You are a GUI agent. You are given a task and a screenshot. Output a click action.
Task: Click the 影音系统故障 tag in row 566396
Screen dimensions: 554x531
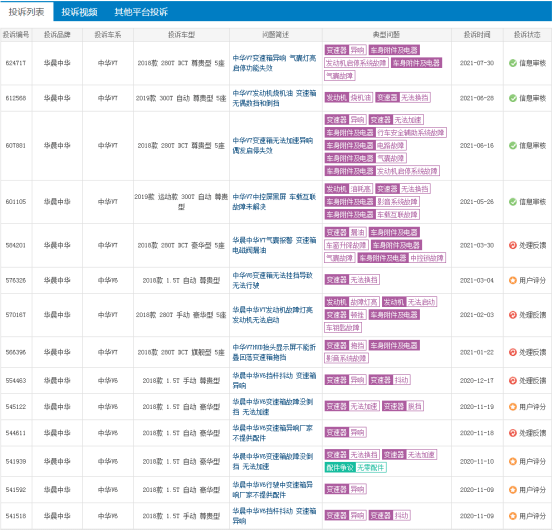click(x=346, y=358)
